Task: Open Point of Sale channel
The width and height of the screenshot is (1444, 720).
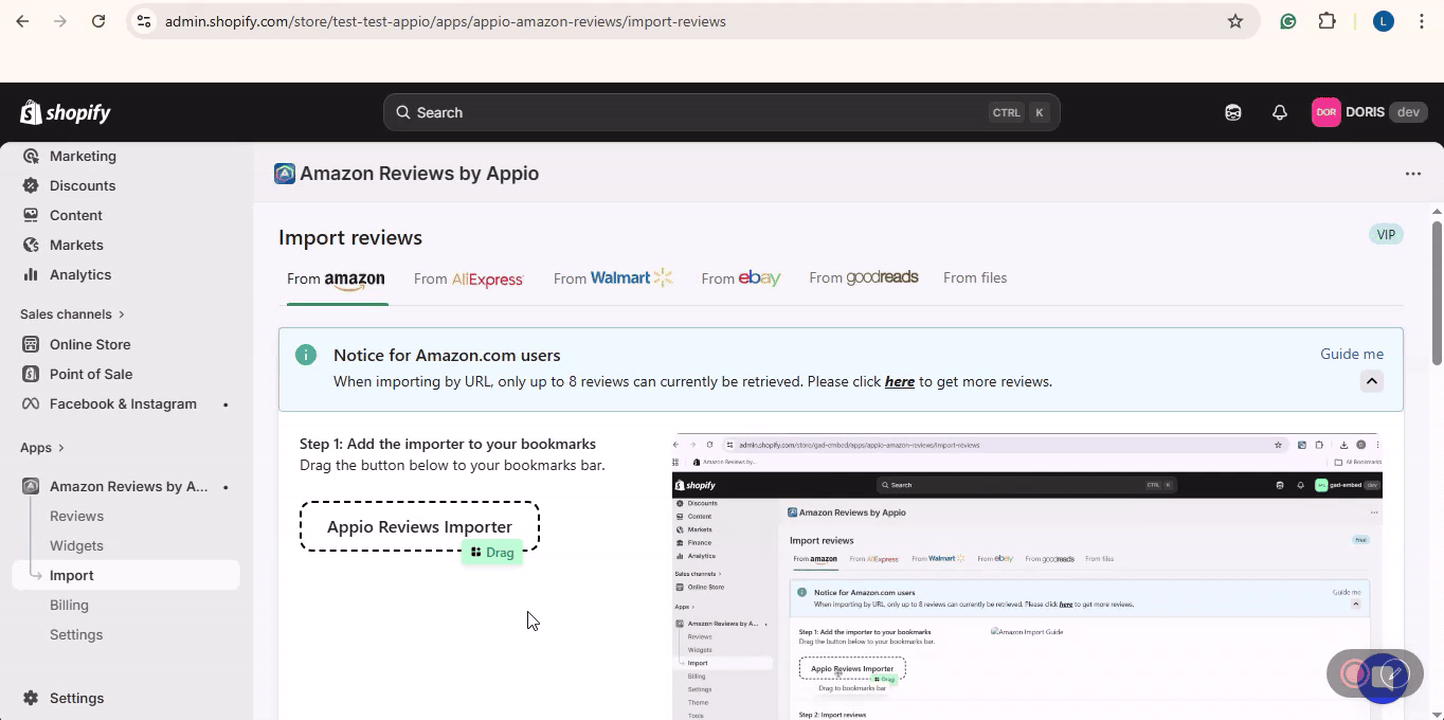Action: coord(91,374)
